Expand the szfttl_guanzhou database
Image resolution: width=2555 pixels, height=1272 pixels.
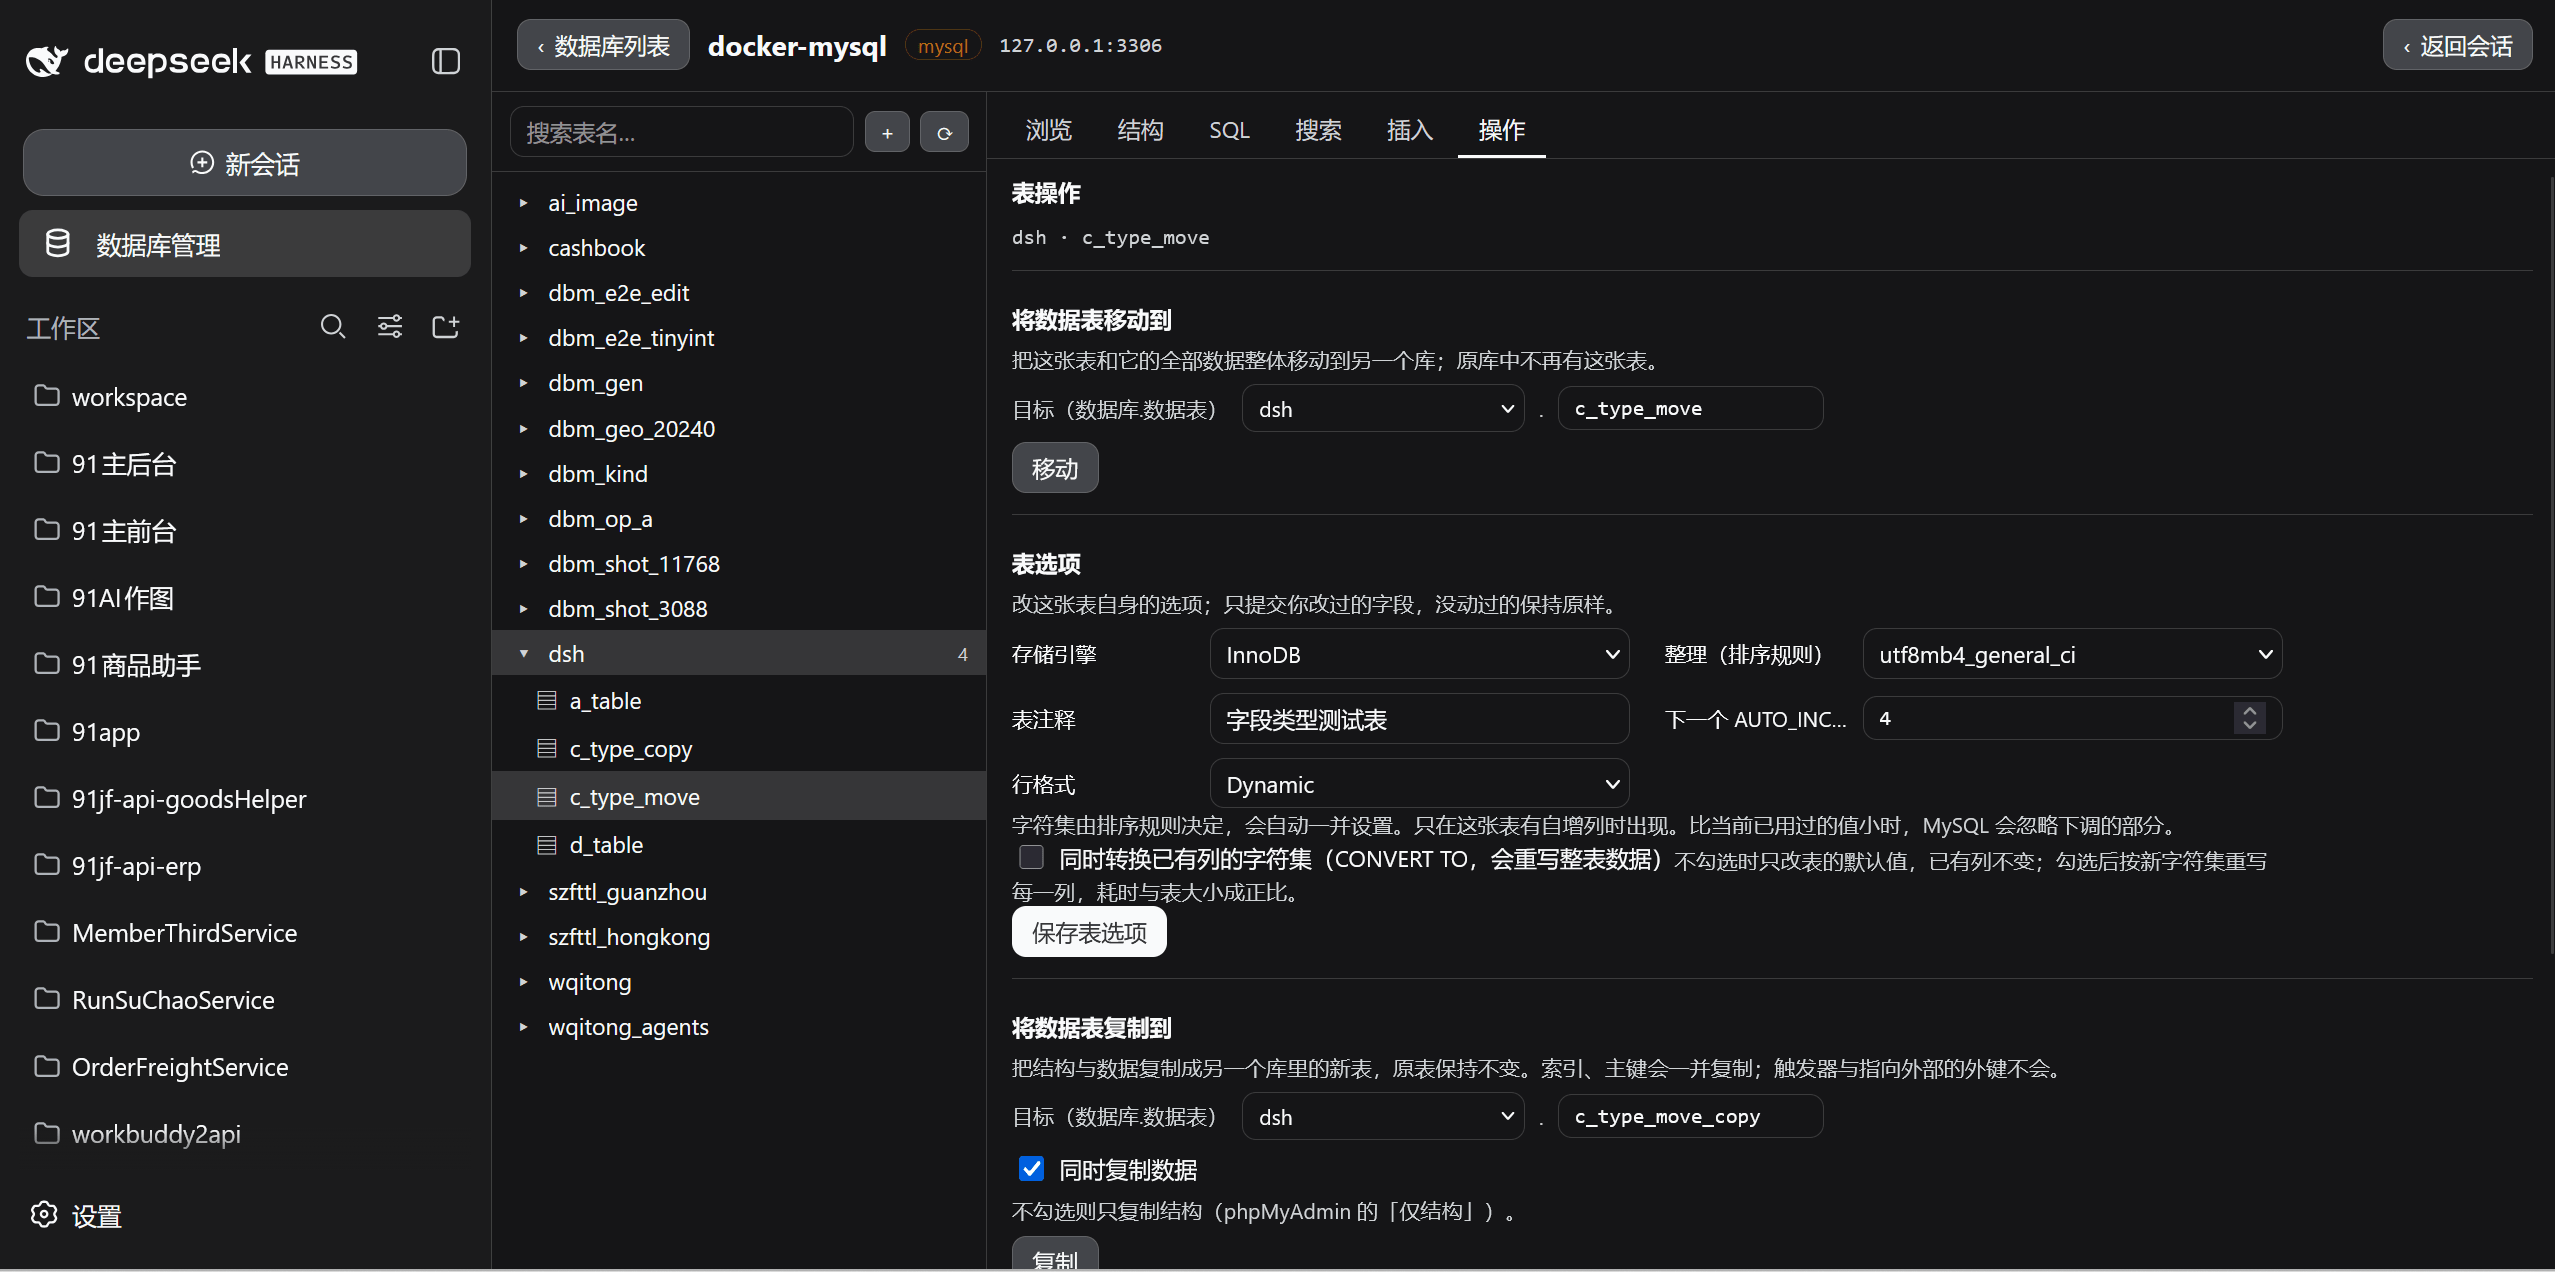point(523,892)
